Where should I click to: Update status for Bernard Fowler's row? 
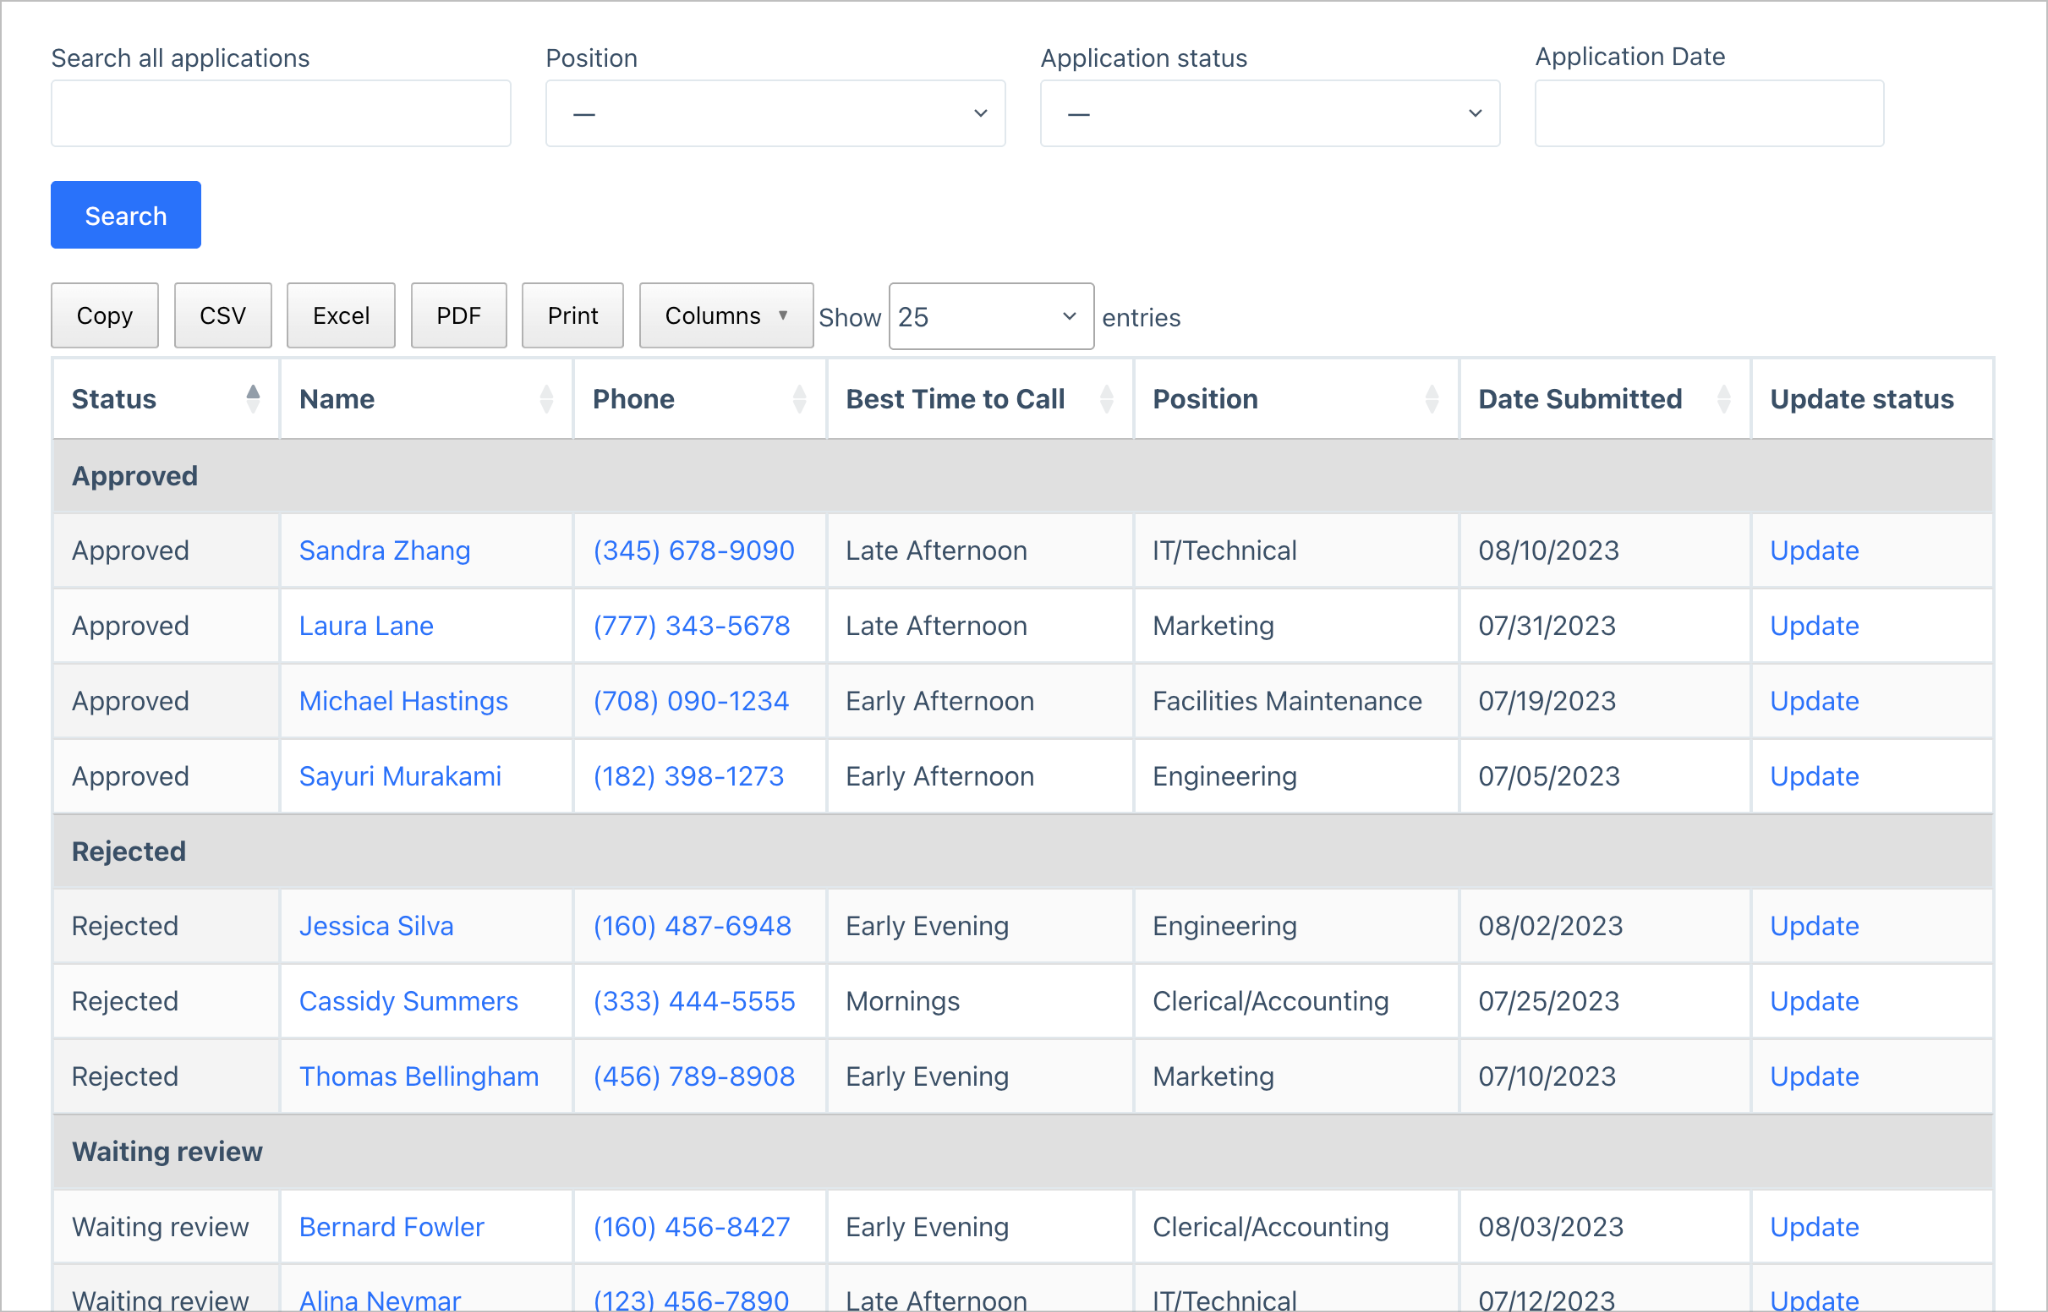point(1814,1227)
